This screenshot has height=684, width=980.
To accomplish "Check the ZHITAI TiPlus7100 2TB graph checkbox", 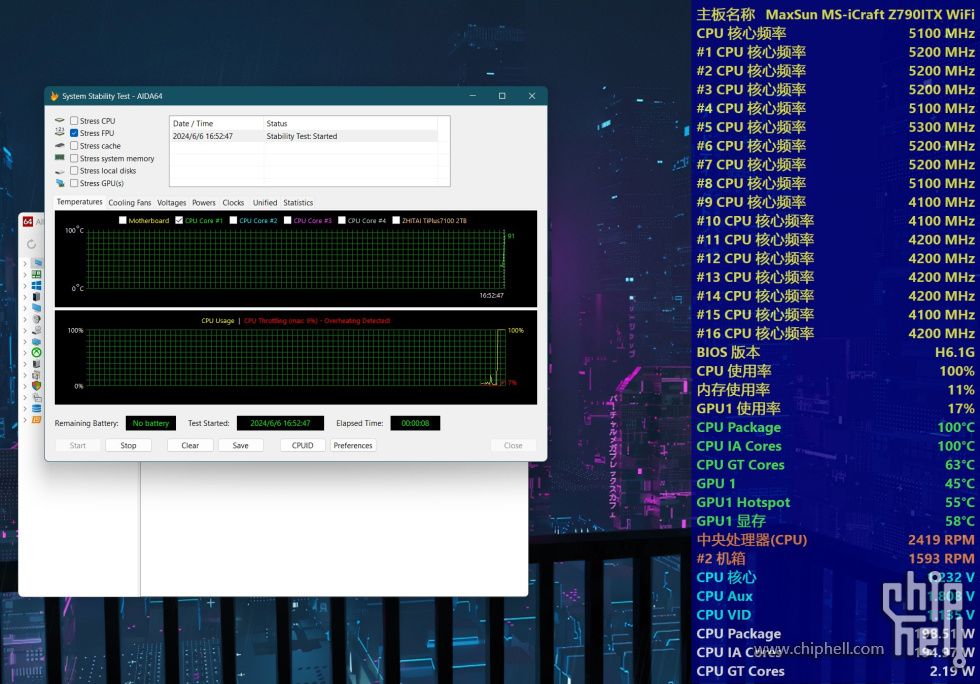I will [x=396, y=220].
